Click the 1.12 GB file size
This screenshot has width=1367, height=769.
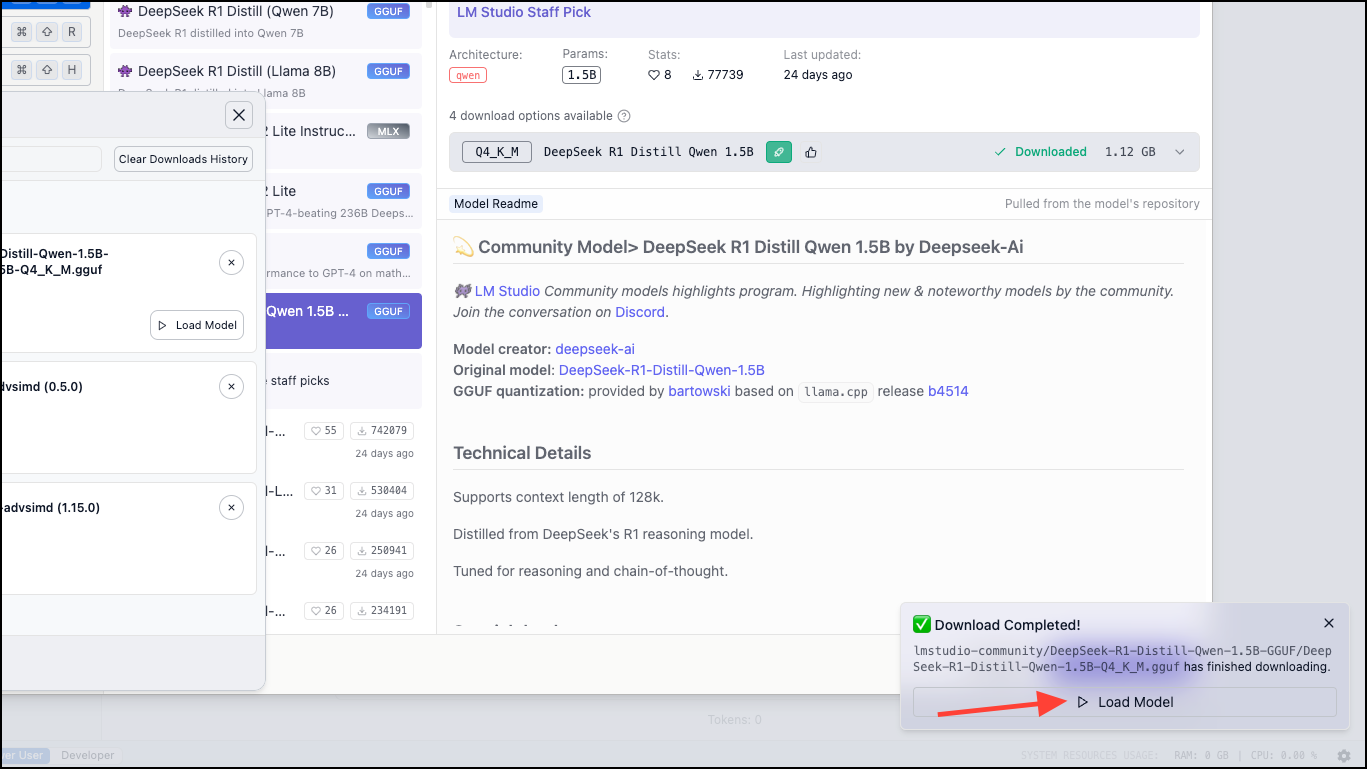click(x=1130, y=152)
